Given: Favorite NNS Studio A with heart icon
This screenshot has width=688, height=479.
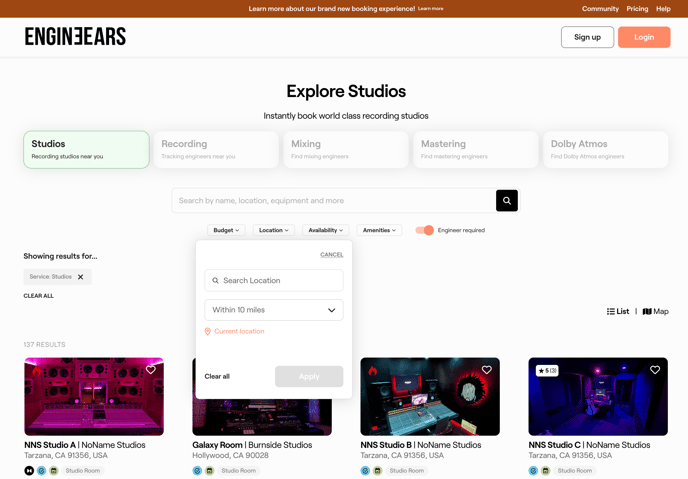Looking at the screenshot, I should [x=151, y=370].
